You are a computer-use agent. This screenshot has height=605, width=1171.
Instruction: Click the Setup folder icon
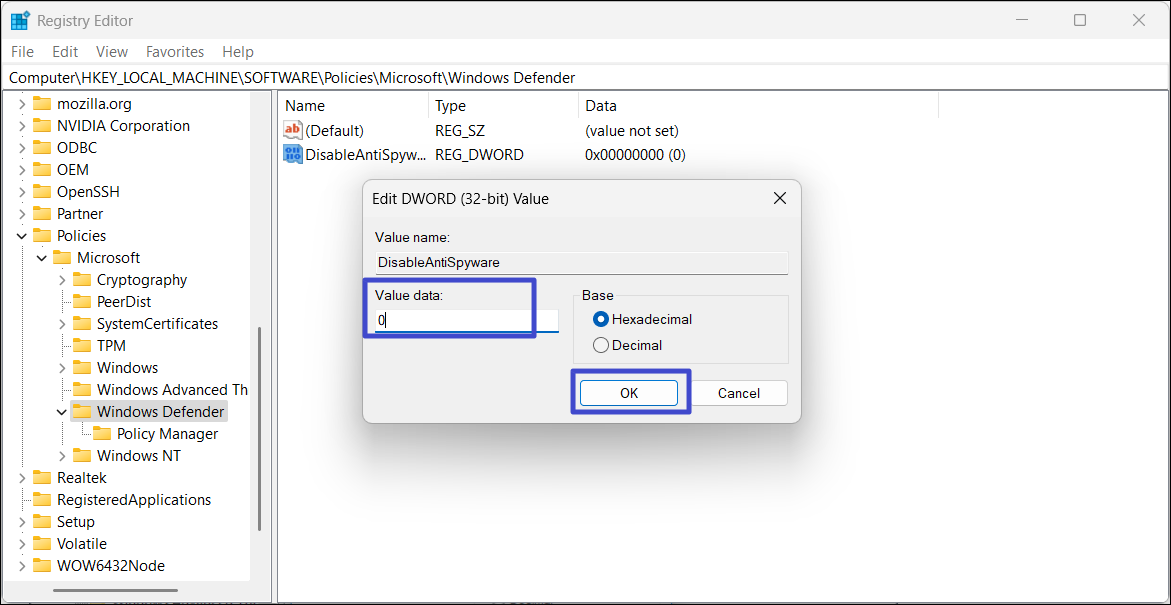click(43, 521)
